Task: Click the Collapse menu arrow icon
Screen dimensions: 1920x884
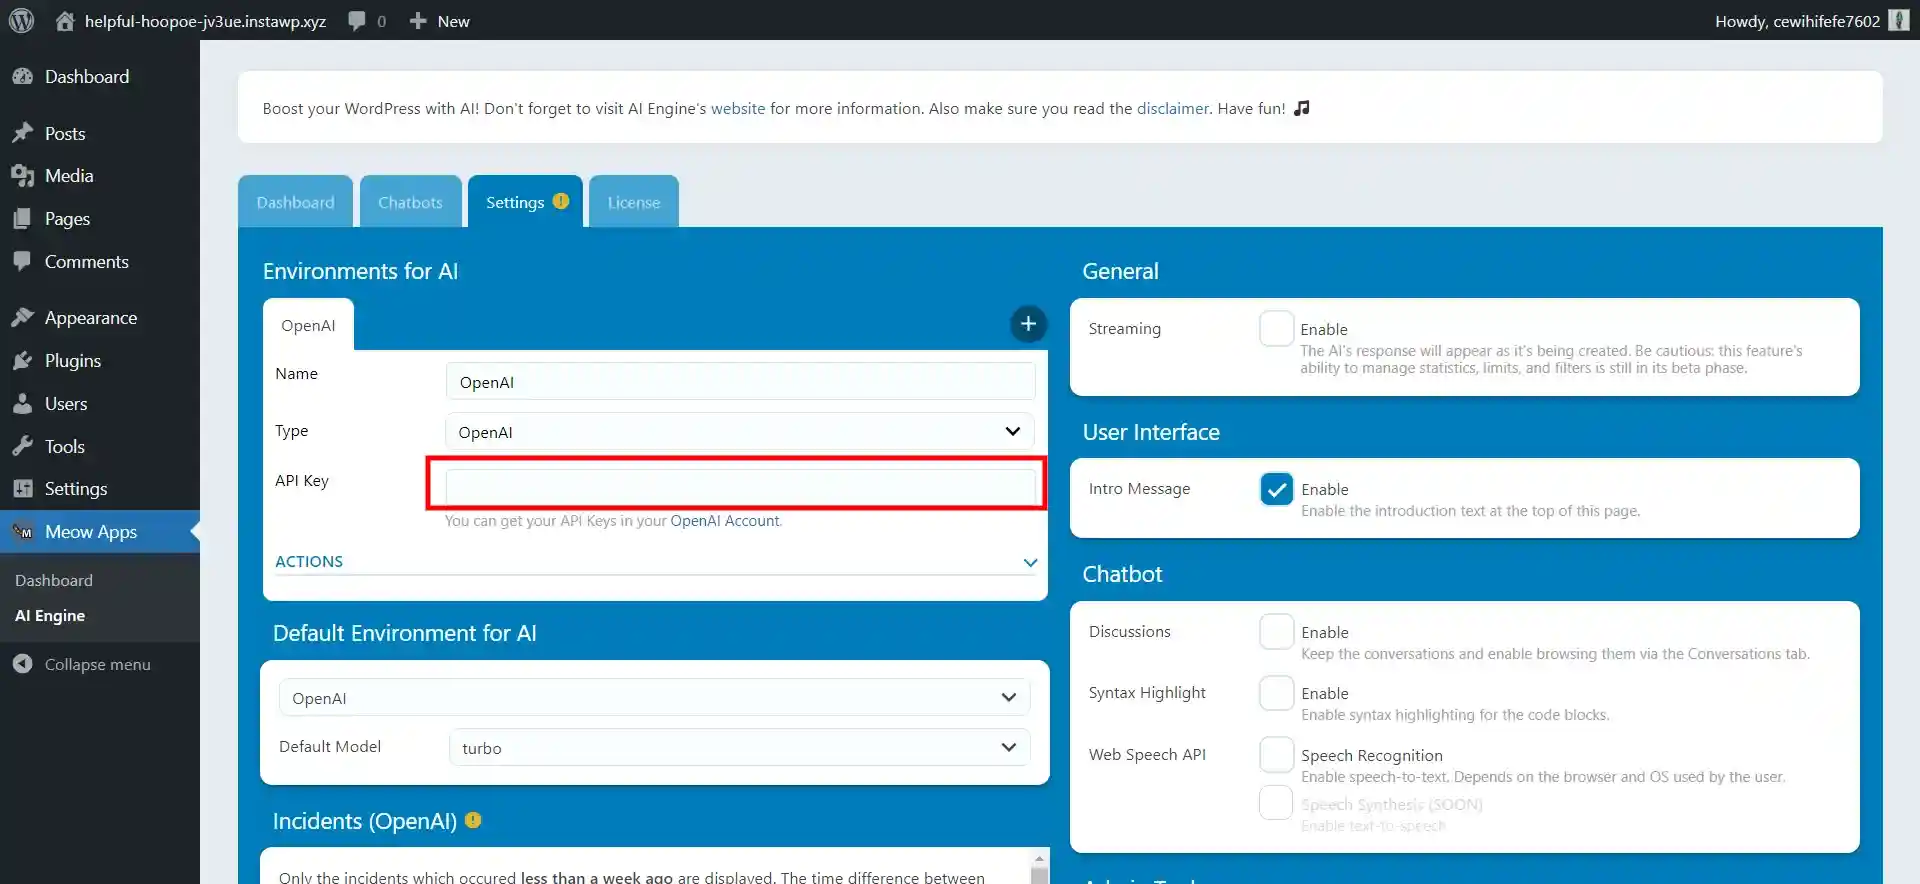Action: point(22,664)
